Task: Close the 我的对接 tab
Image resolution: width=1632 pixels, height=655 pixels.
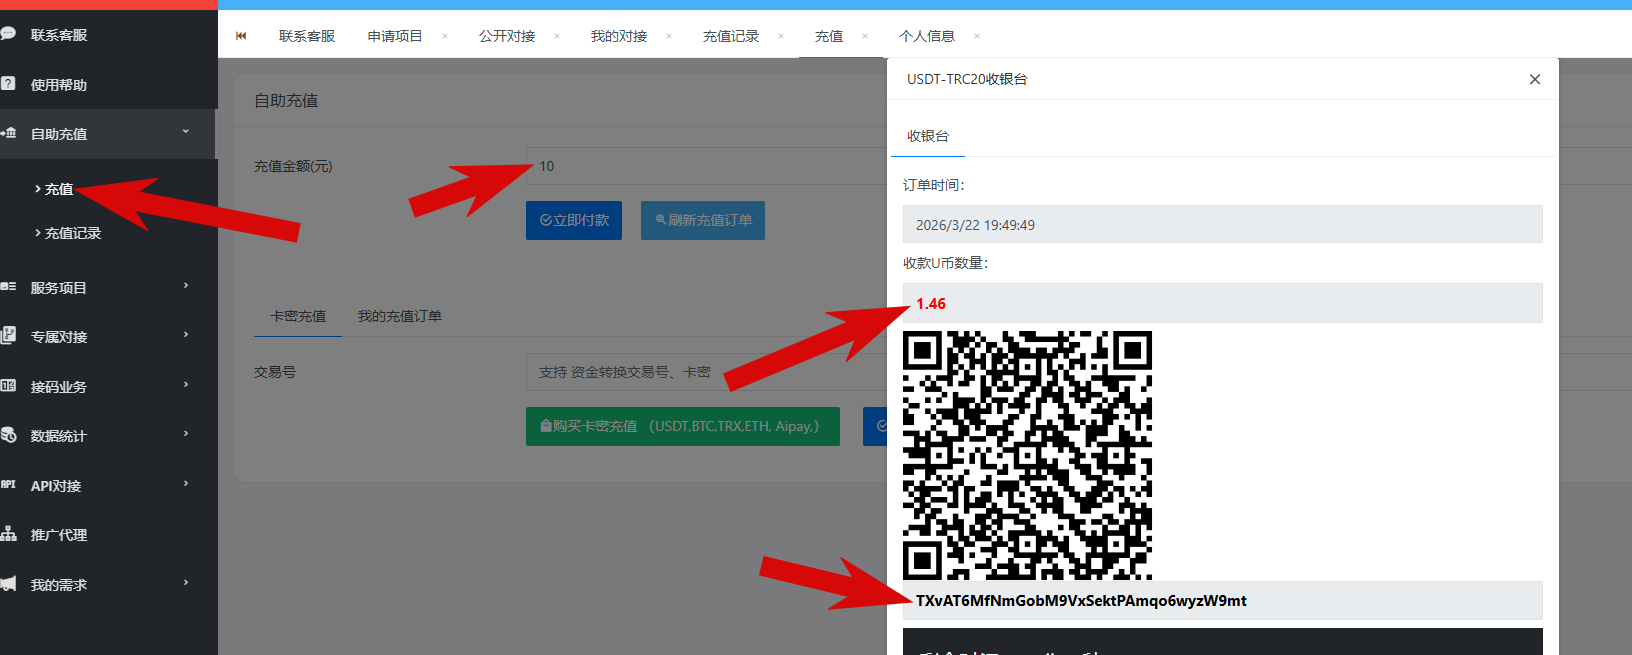Action: pyautogui.click(x=669, y=36)
